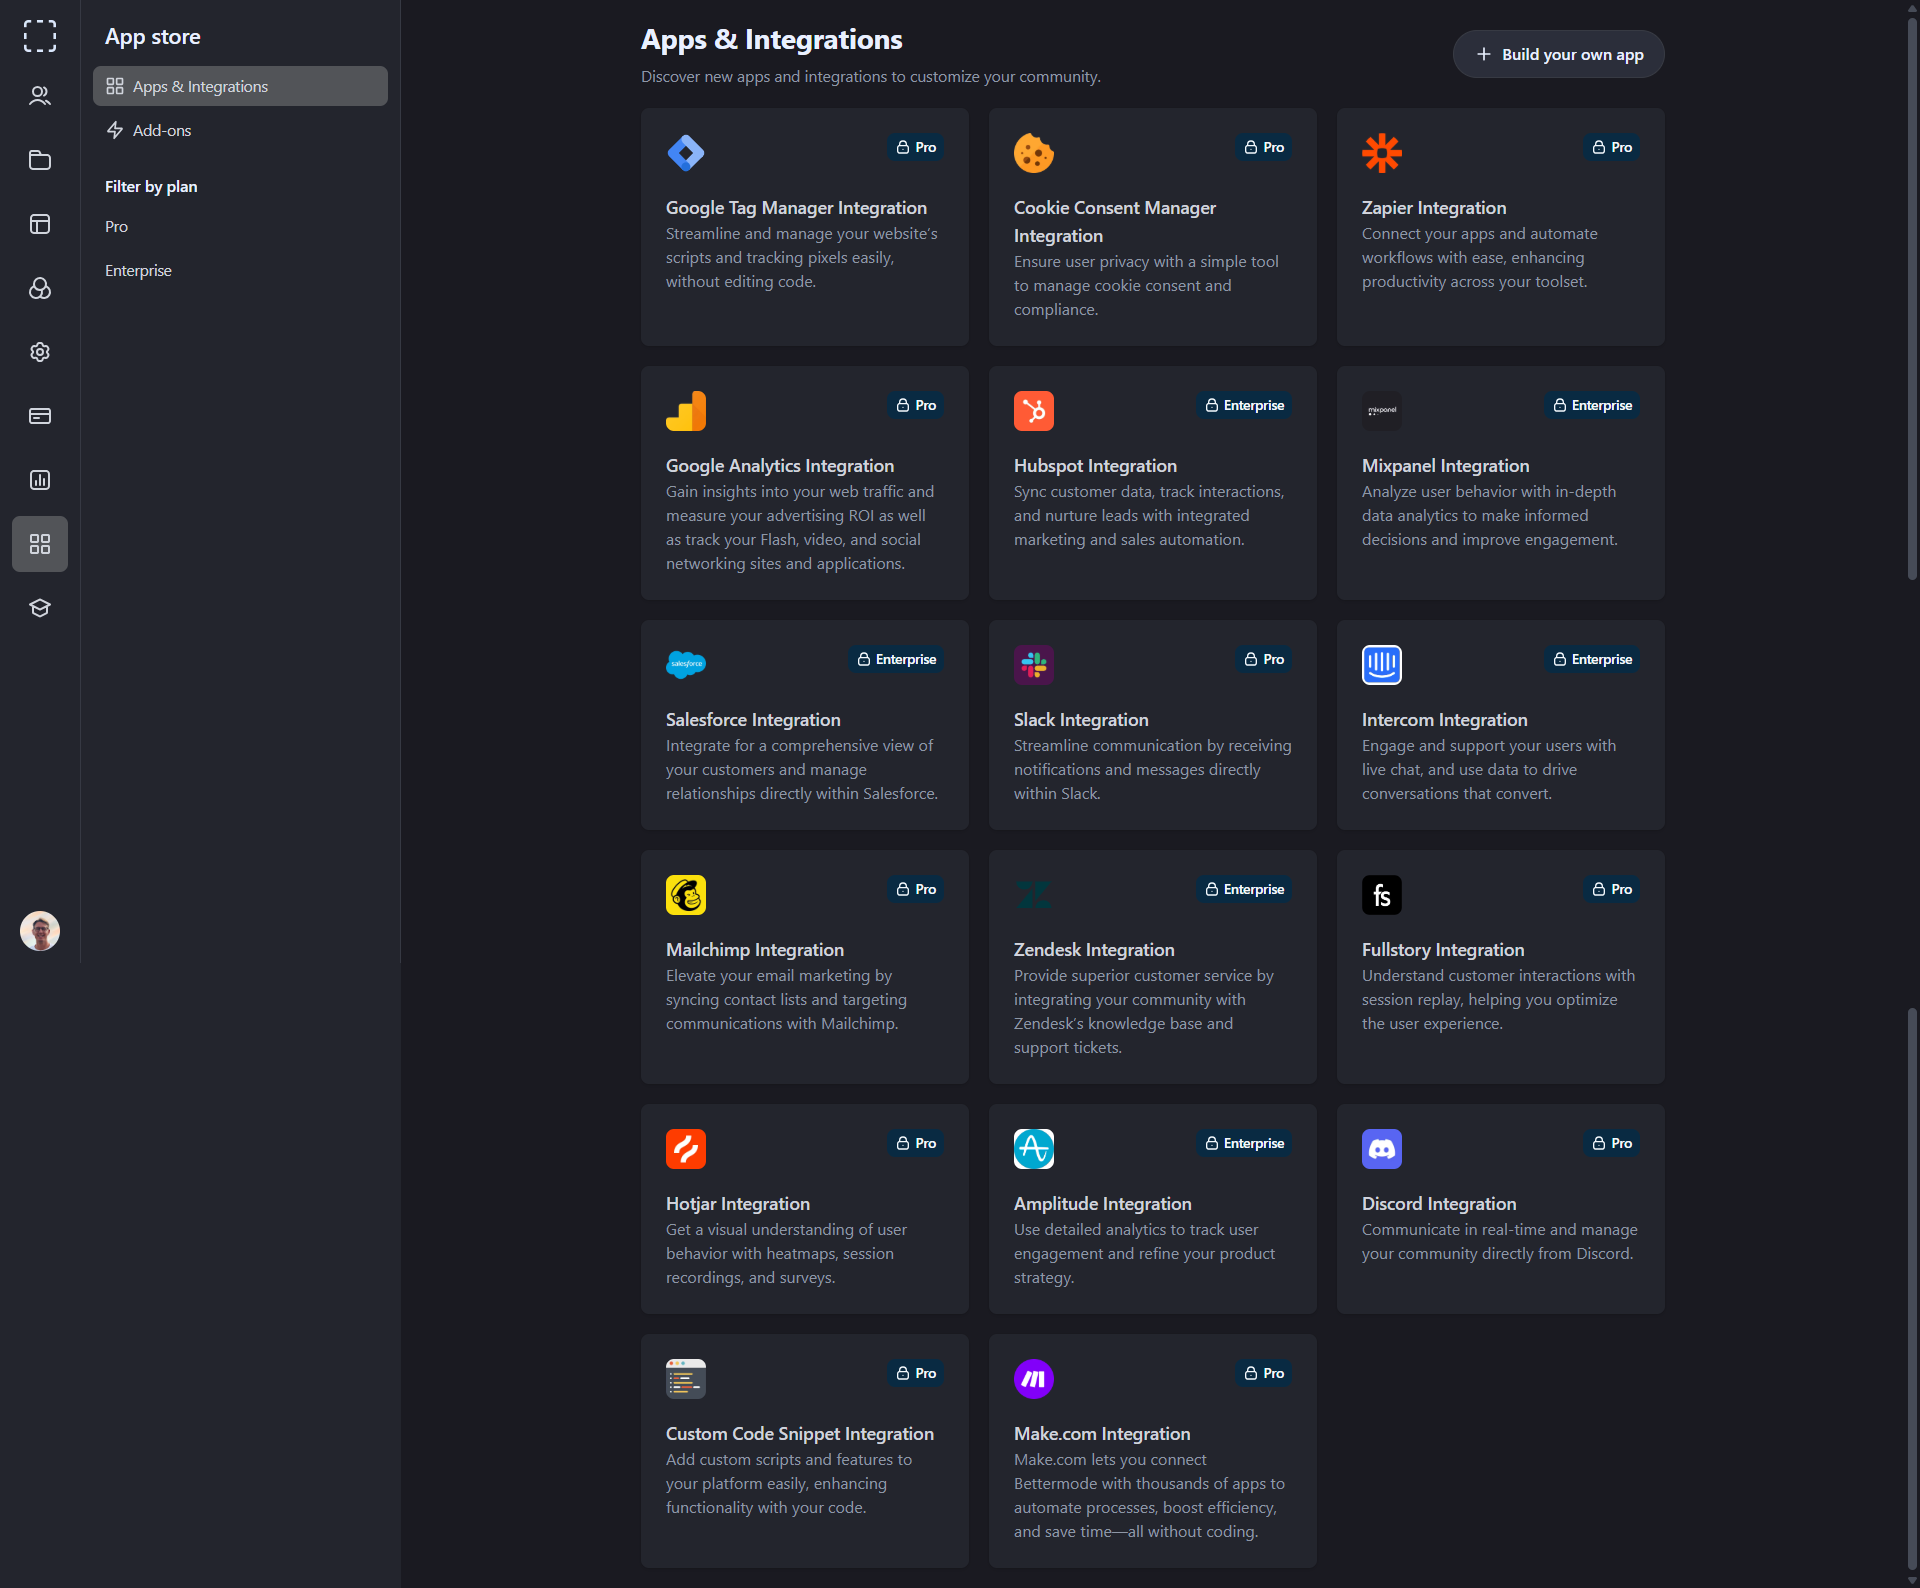Open the Add-ons menu item
Image resolution: width=1920 pixels, height=1588 pixels.
tap(162, 130)
